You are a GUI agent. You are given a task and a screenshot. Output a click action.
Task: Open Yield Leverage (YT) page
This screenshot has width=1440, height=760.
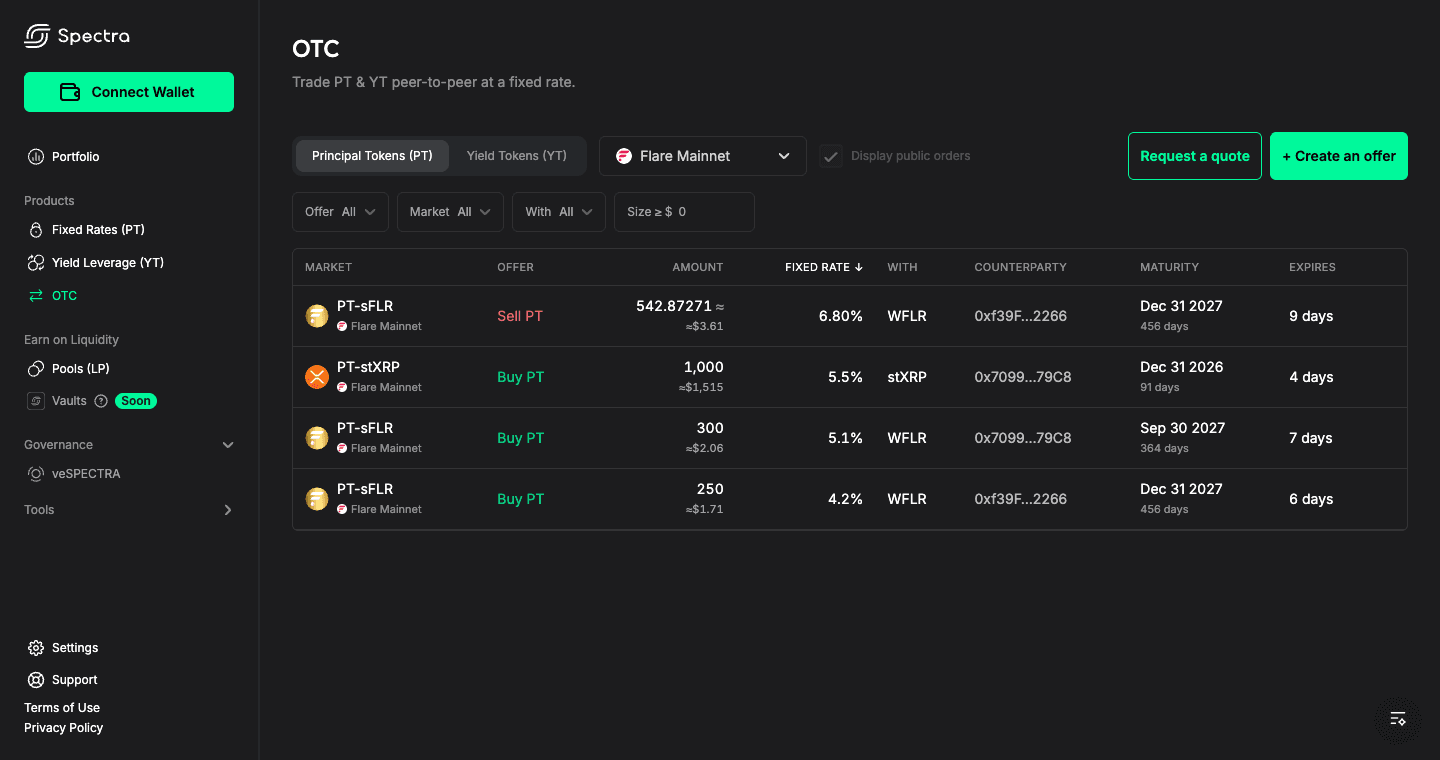(108, 263)
